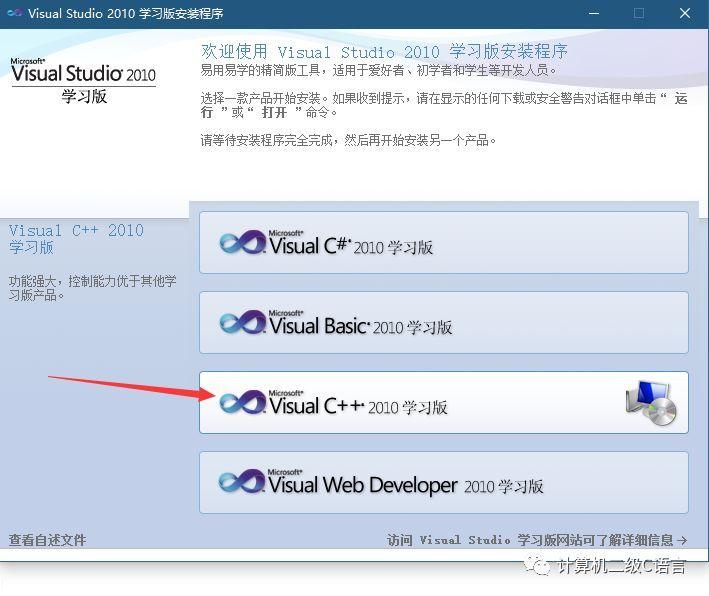Click the text 选择一款产品开始安装
Image resolution: width=709 pixels, height=596 pixels.
tap(260, 98)
